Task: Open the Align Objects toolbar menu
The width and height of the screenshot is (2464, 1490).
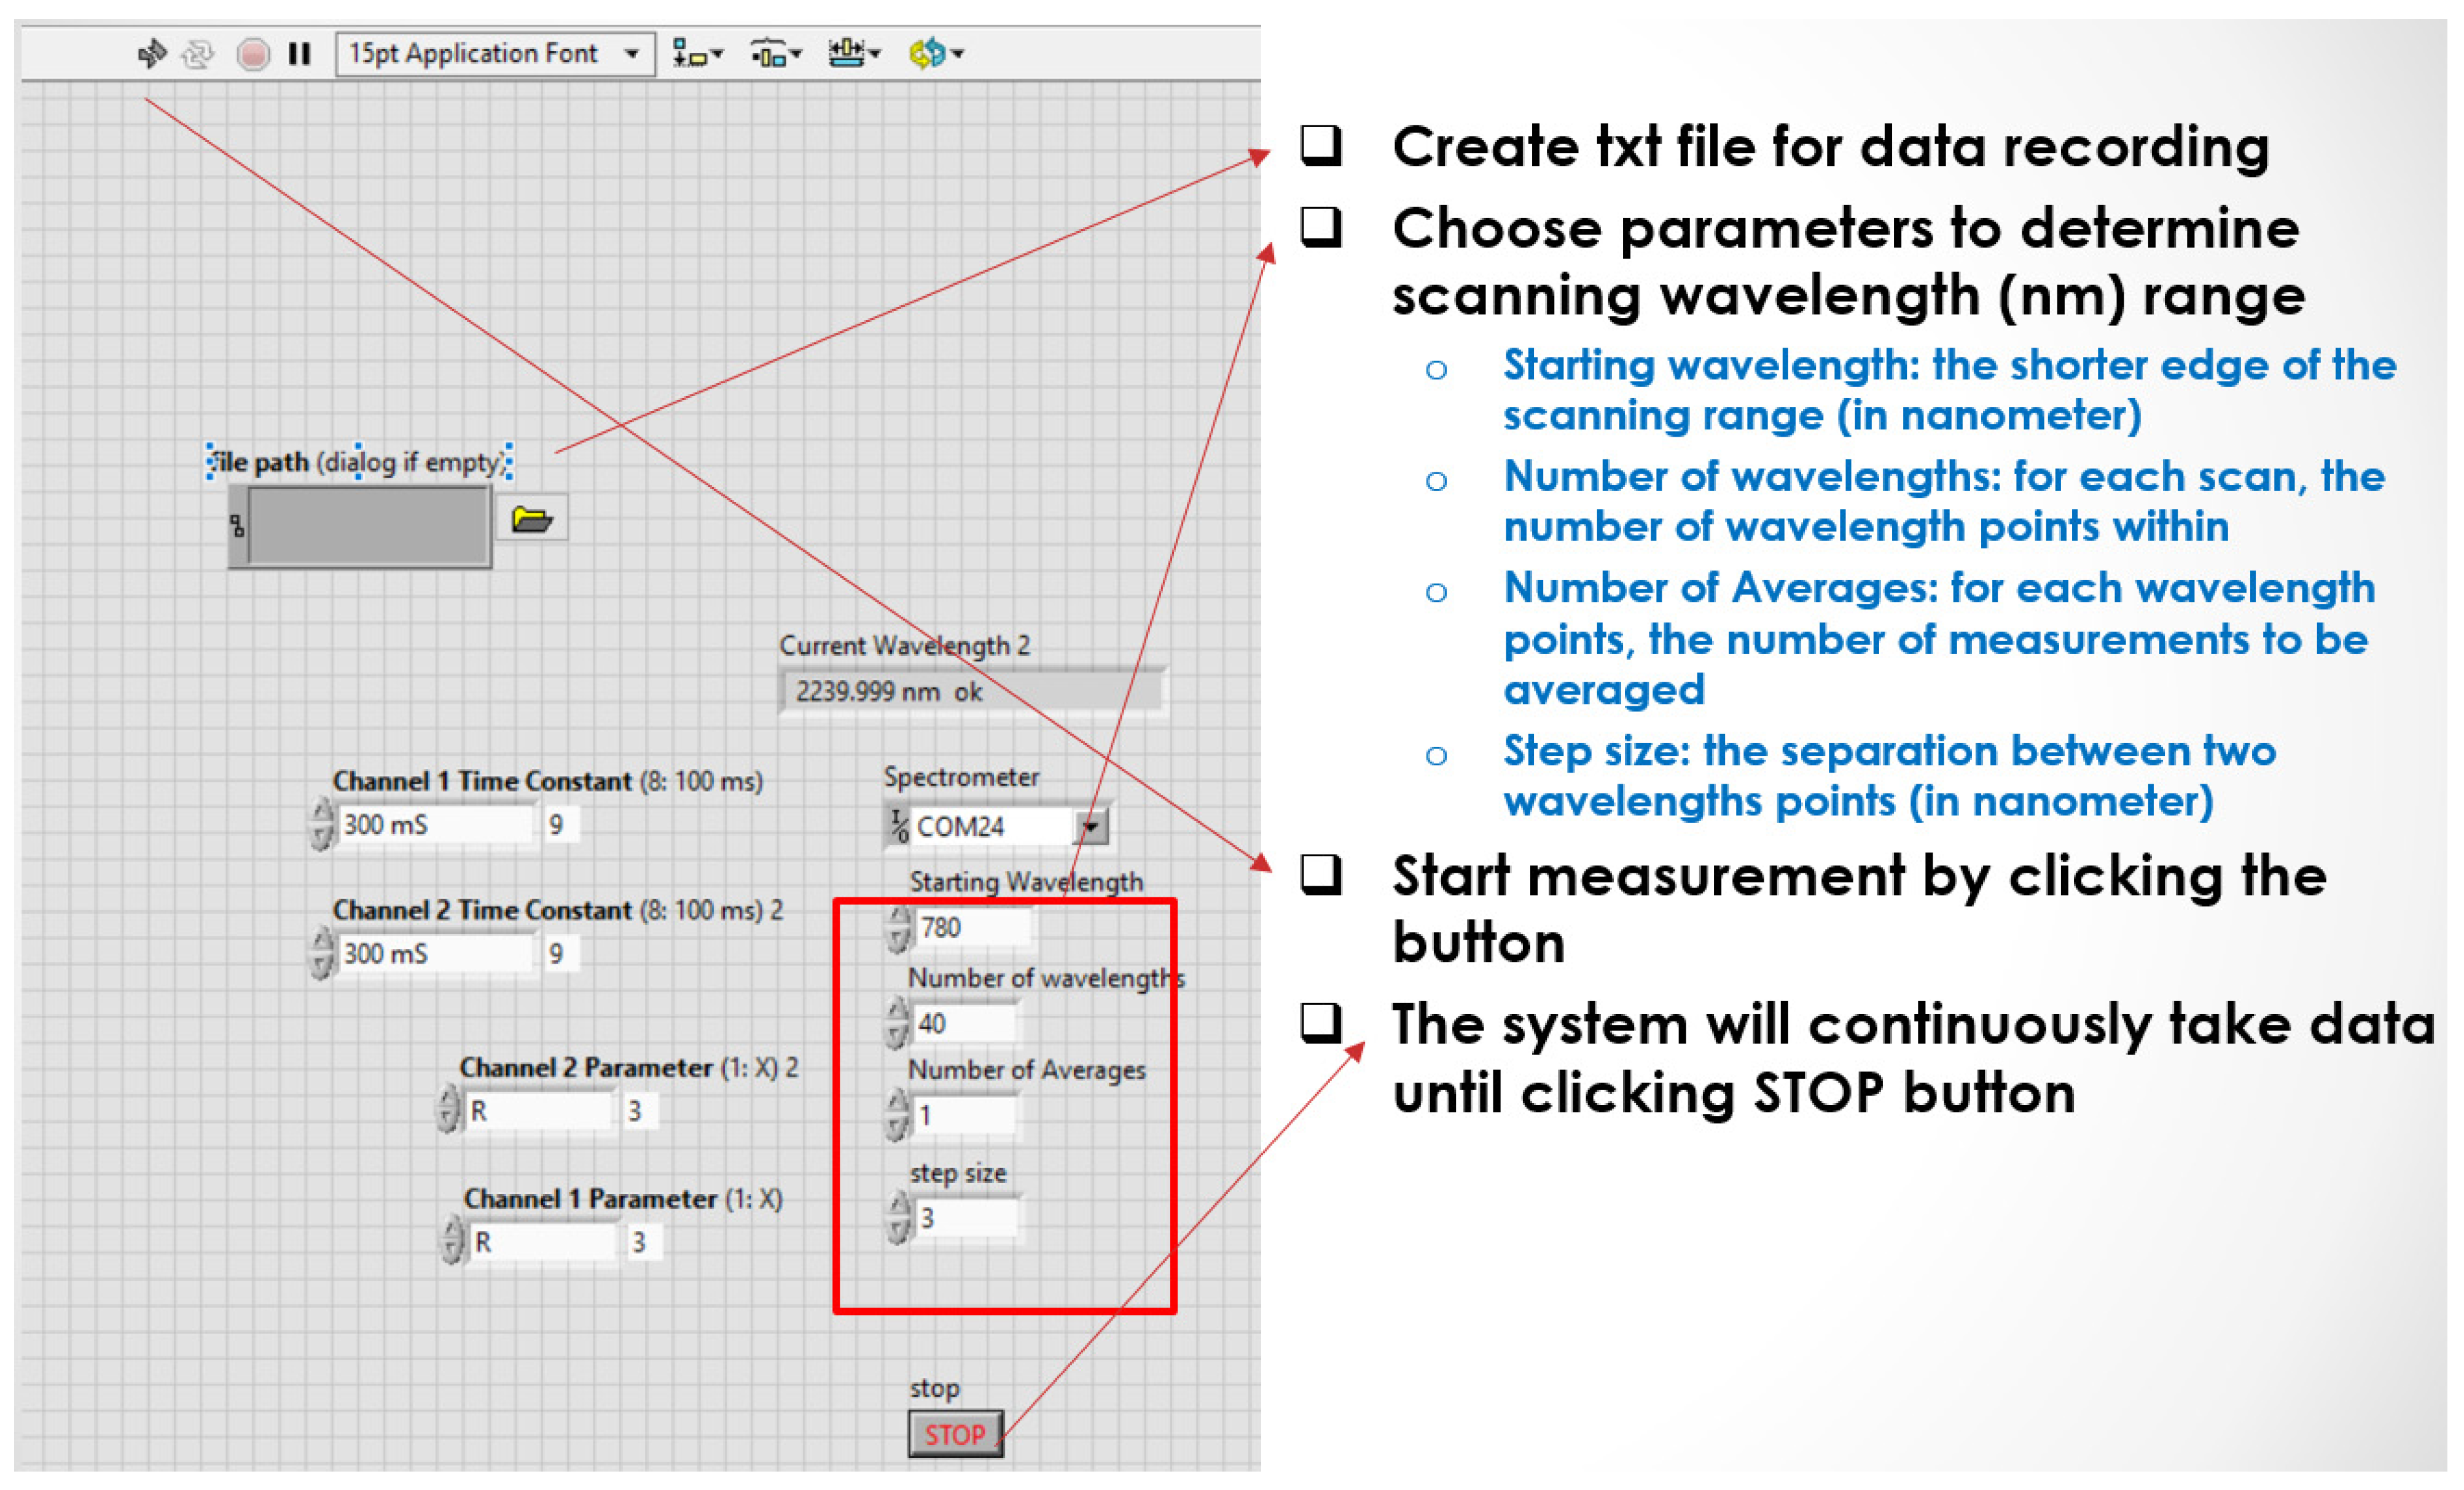Action: [695, 53]
